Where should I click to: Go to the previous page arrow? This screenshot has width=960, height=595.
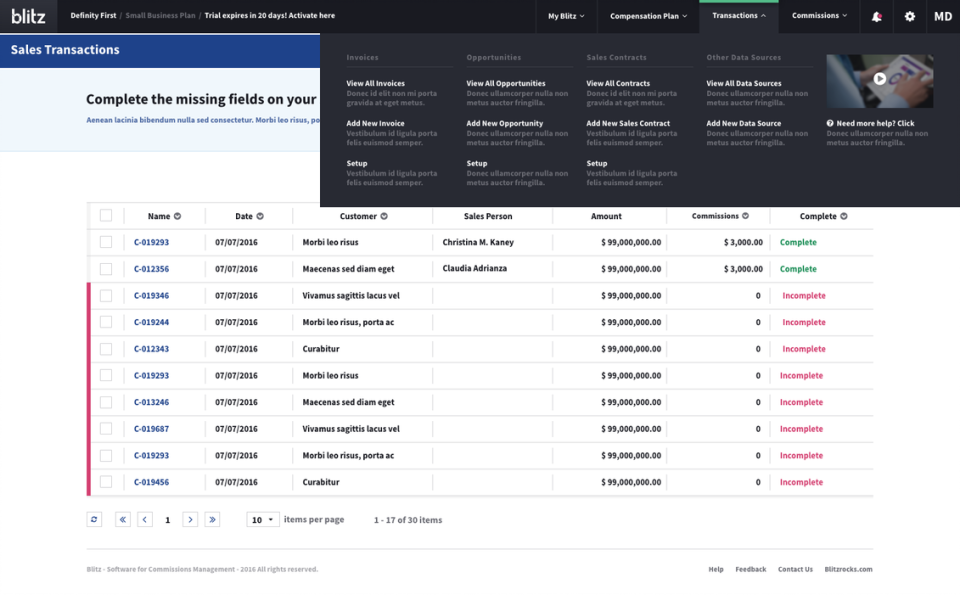(145, 520)
